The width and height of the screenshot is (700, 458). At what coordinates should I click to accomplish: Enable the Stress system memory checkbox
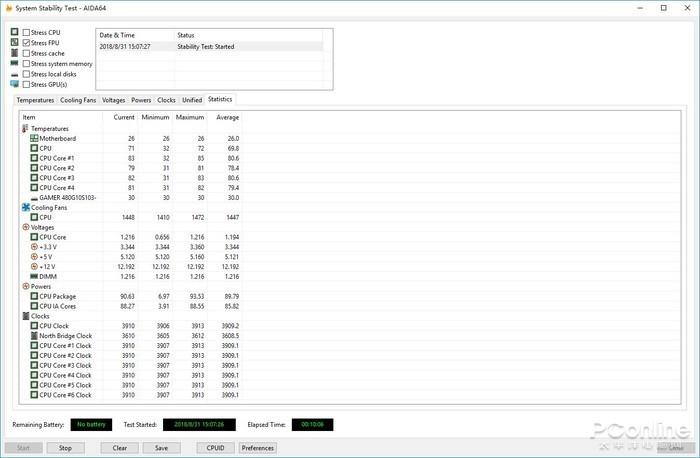pos(26,64)
